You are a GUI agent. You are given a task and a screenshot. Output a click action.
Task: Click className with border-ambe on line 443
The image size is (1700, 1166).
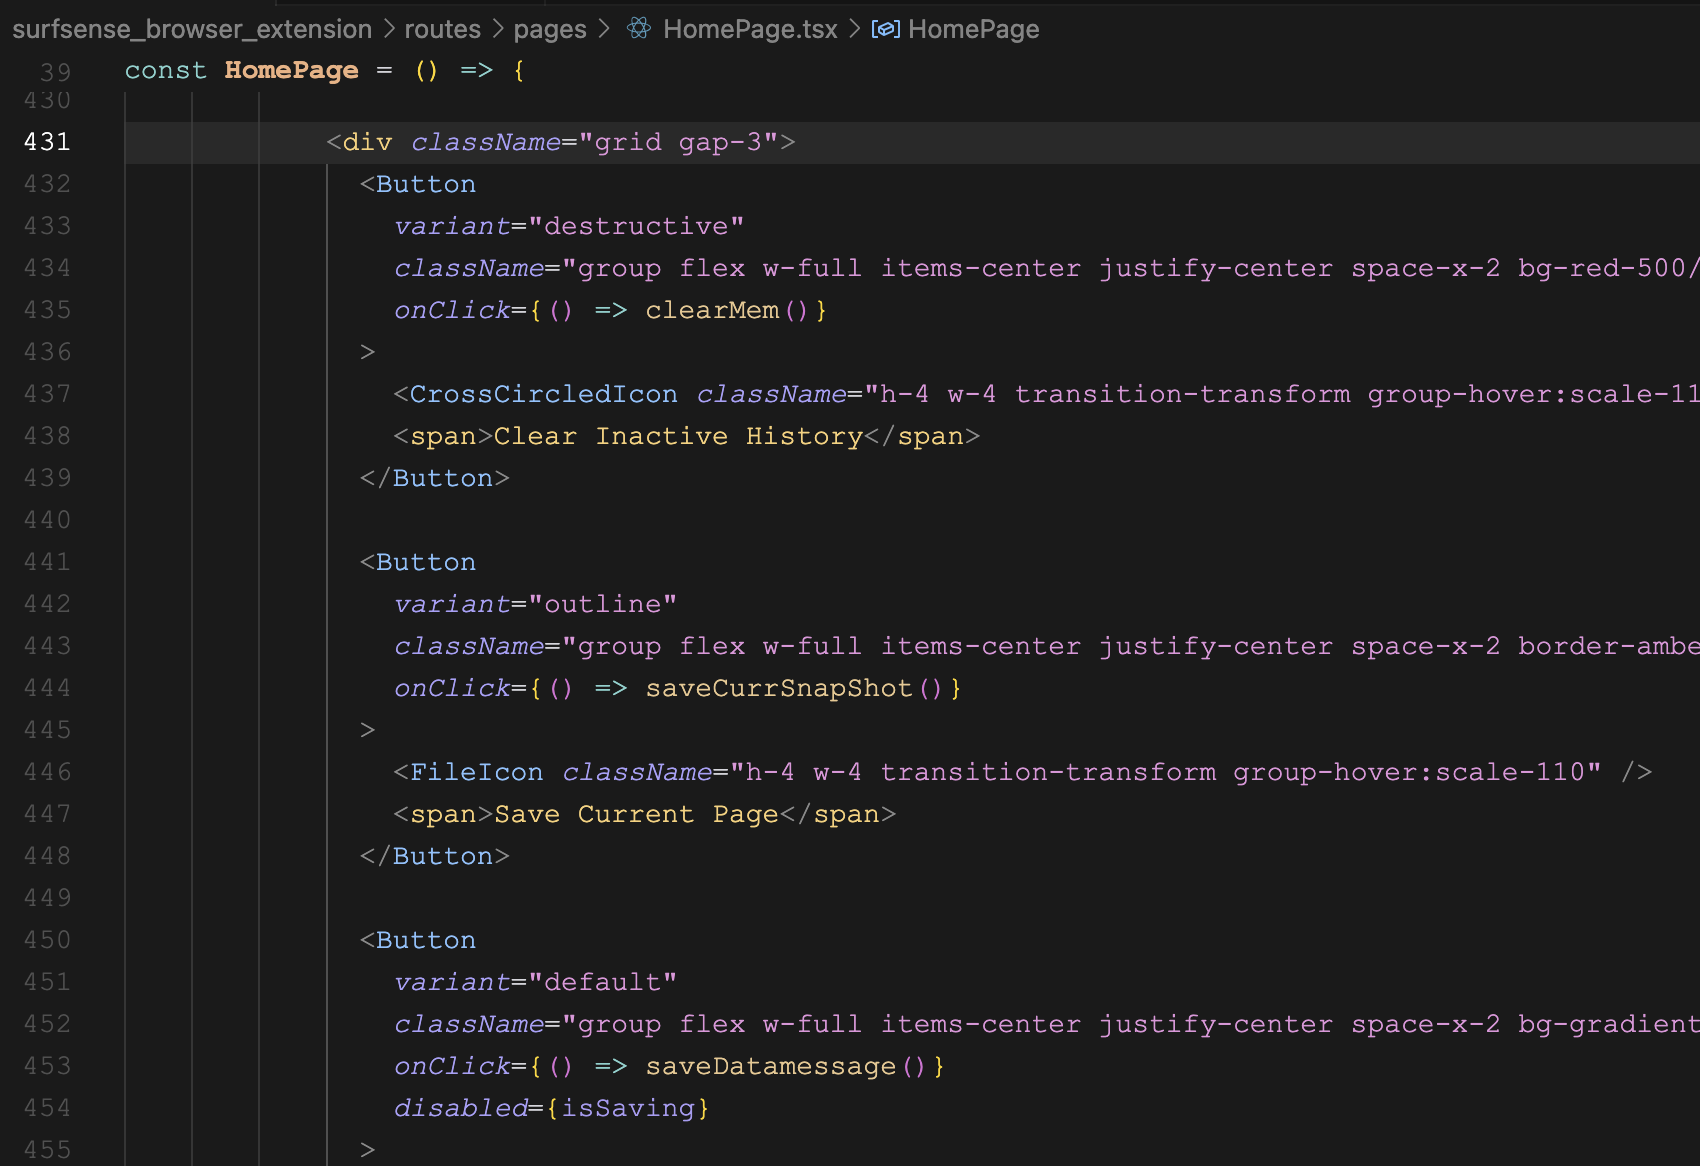click(1047, 646)
